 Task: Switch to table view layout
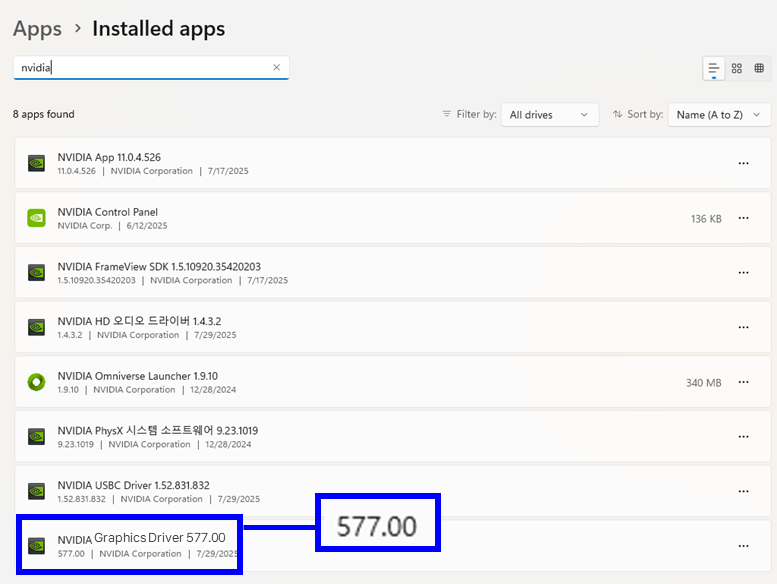pos(759,68)
